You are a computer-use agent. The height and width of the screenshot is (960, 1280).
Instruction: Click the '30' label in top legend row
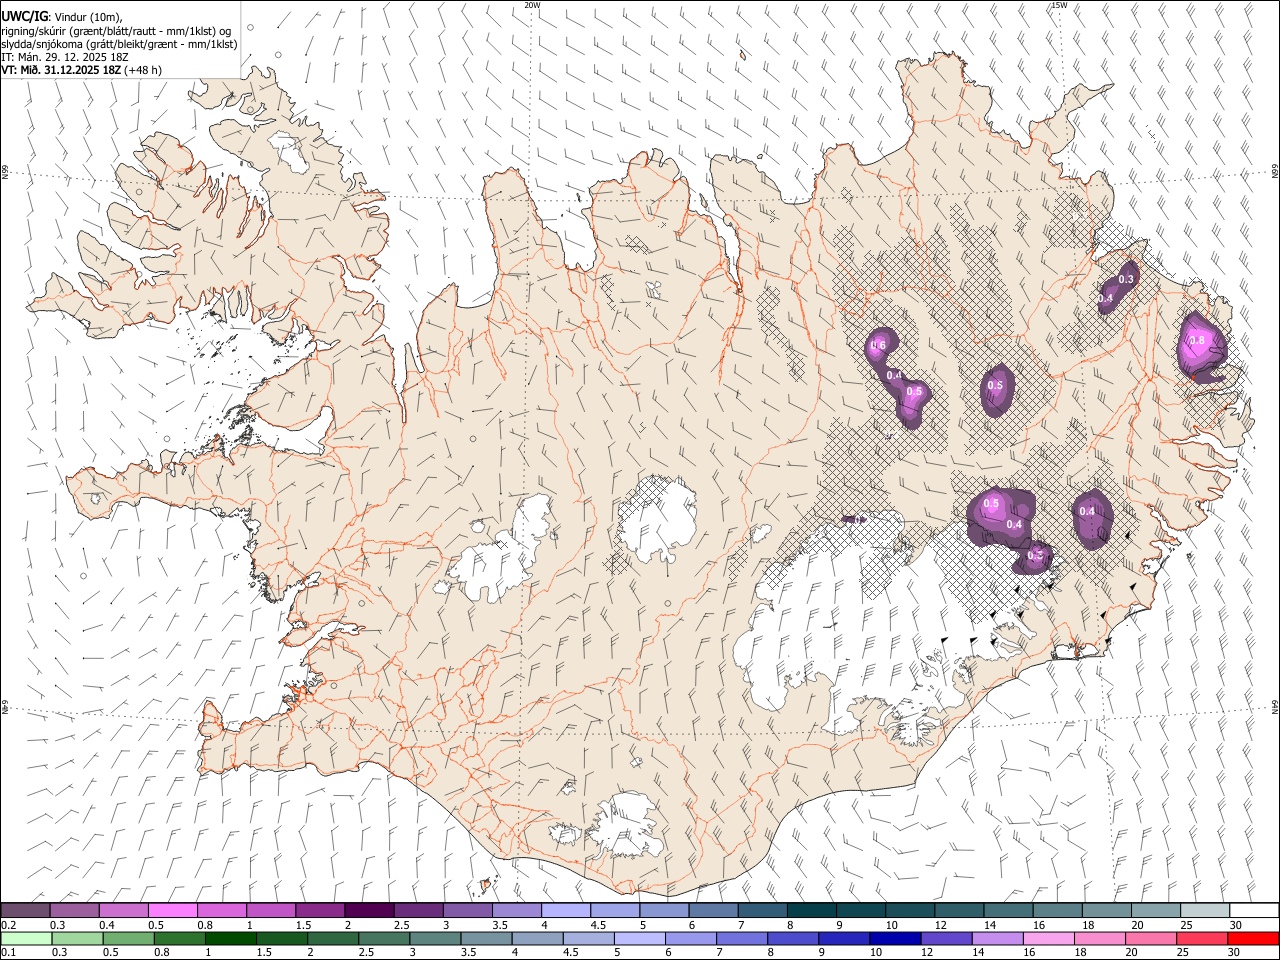coord(1236,925)
